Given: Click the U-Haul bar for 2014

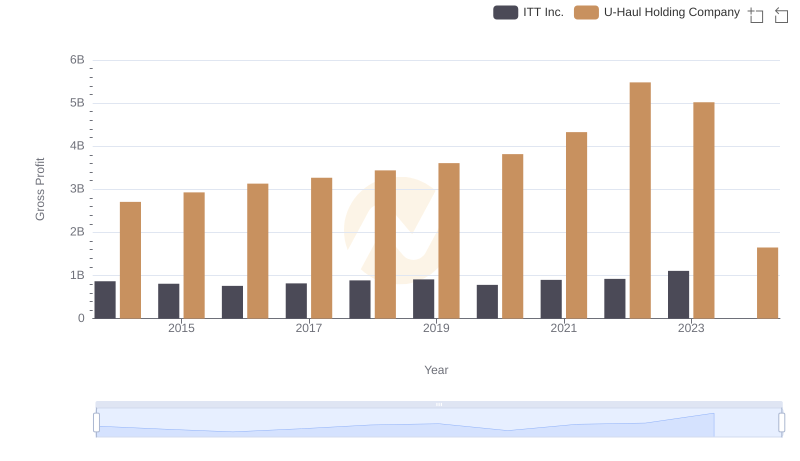Looking at the screenshot, I should tap(130, 260).
